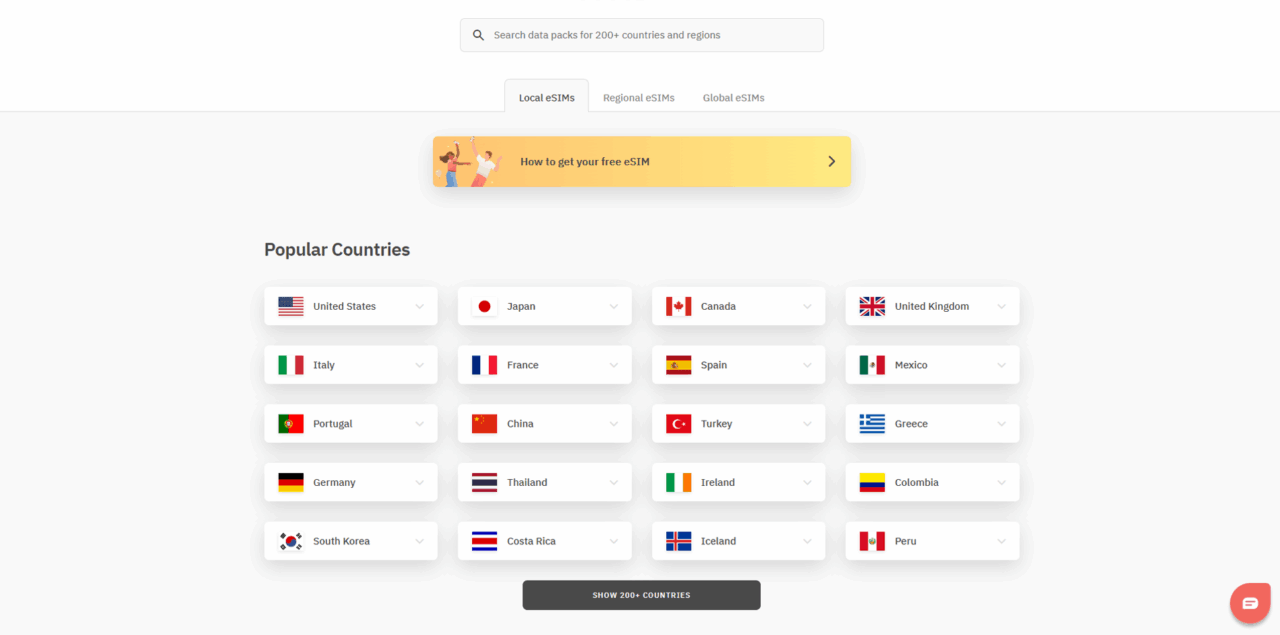Click the Canada flag icon
The width and height of the screenshot is (1280, 635).
click(678, 306)
